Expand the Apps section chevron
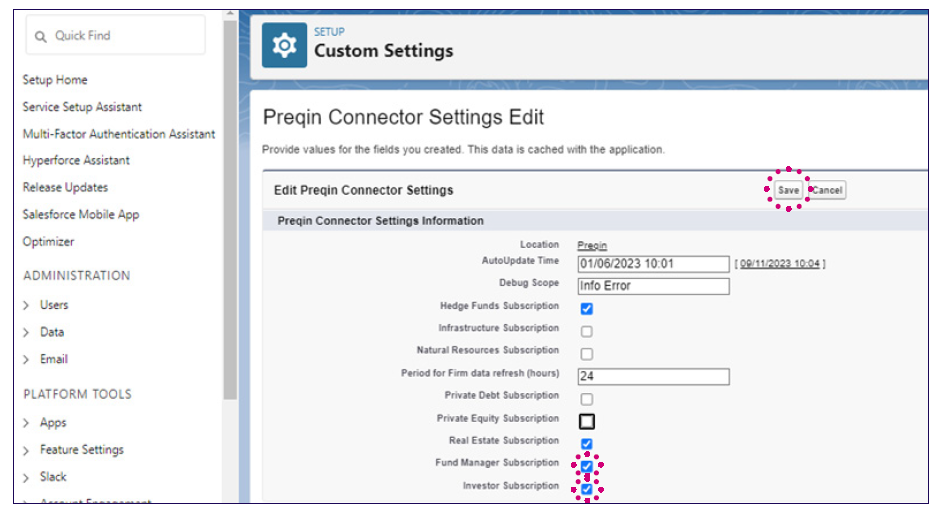Image resolution: width=936 pixels, height=513 pixels. (x=26, y=423)
